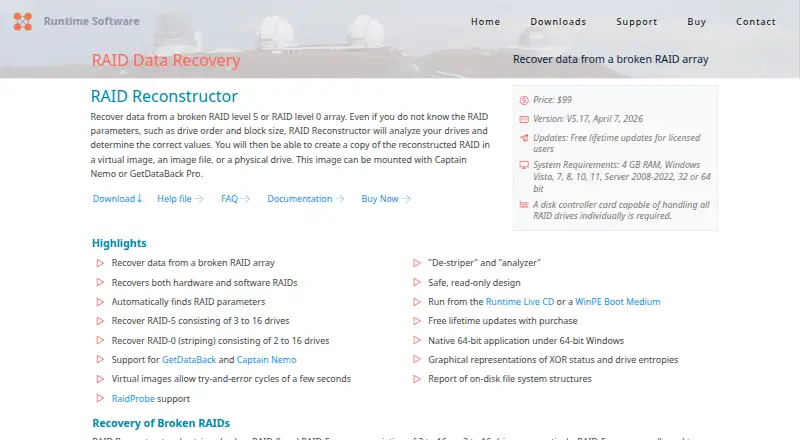Click the Highlights heading

pos(119,243)
